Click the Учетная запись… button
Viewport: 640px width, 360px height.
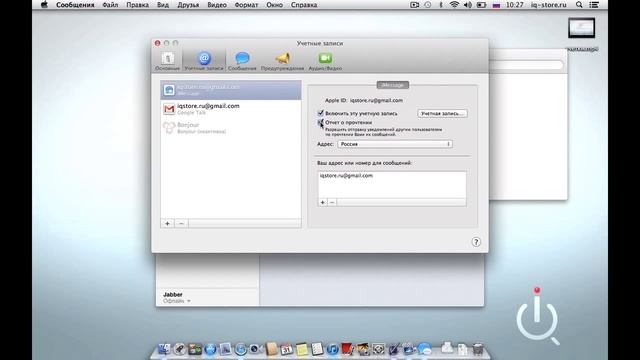pos(442,113)
